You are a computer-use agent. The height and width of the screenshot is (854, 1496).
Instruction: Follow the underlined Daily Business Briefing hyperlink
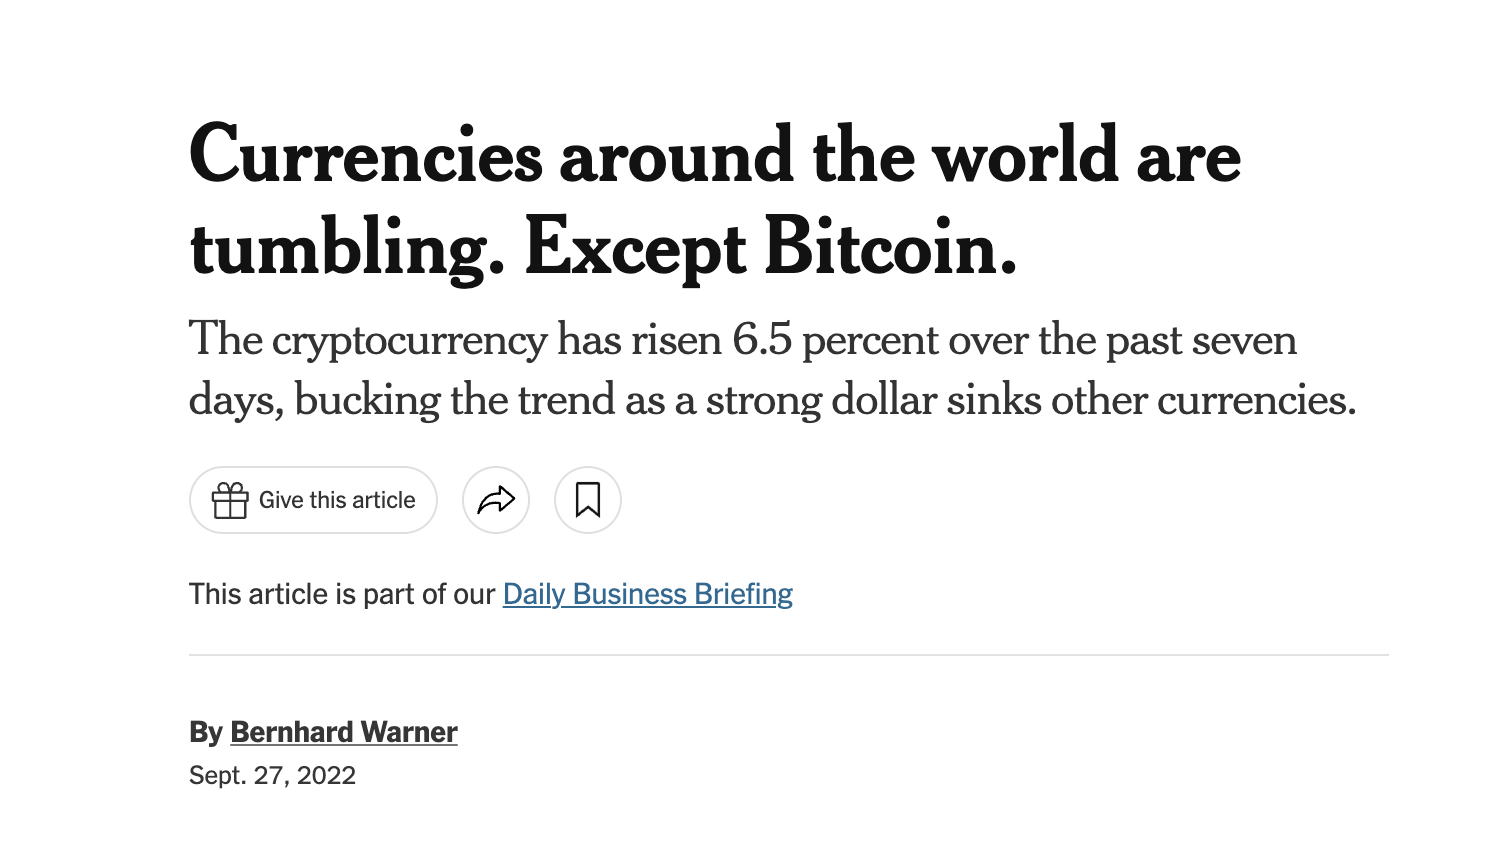coord(646,593)
